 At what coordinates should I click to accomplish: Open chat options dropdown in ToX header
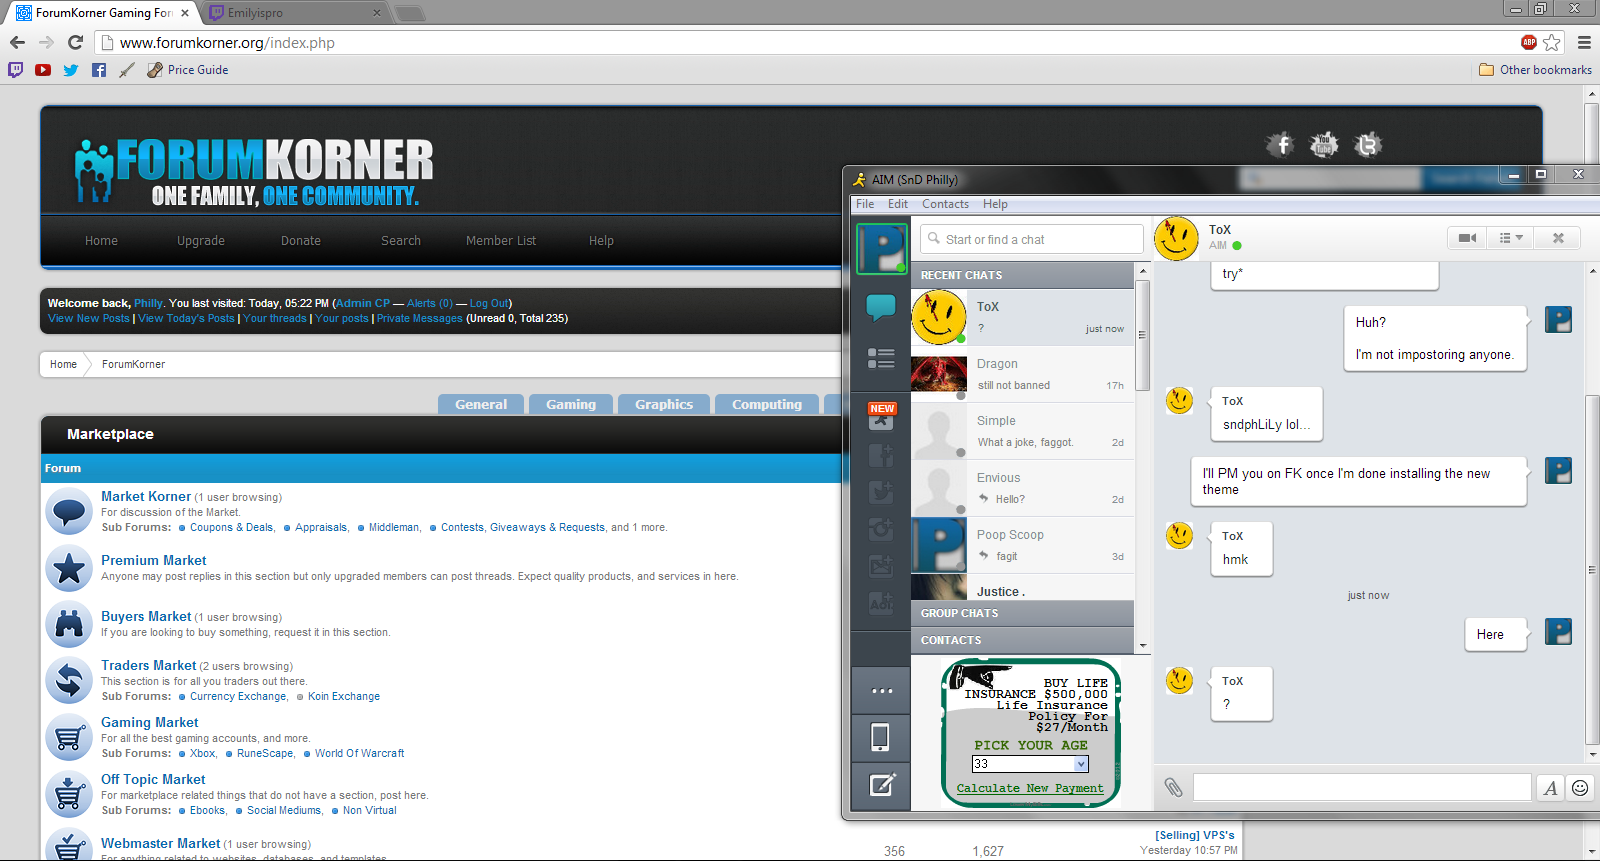(x=1511, y=238)
